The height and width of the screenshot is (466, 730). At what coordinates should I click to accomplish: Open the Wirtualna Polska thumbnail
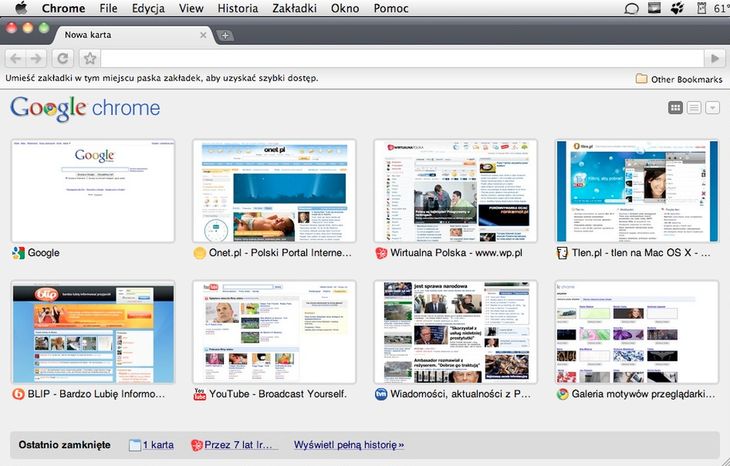[455, 191]
